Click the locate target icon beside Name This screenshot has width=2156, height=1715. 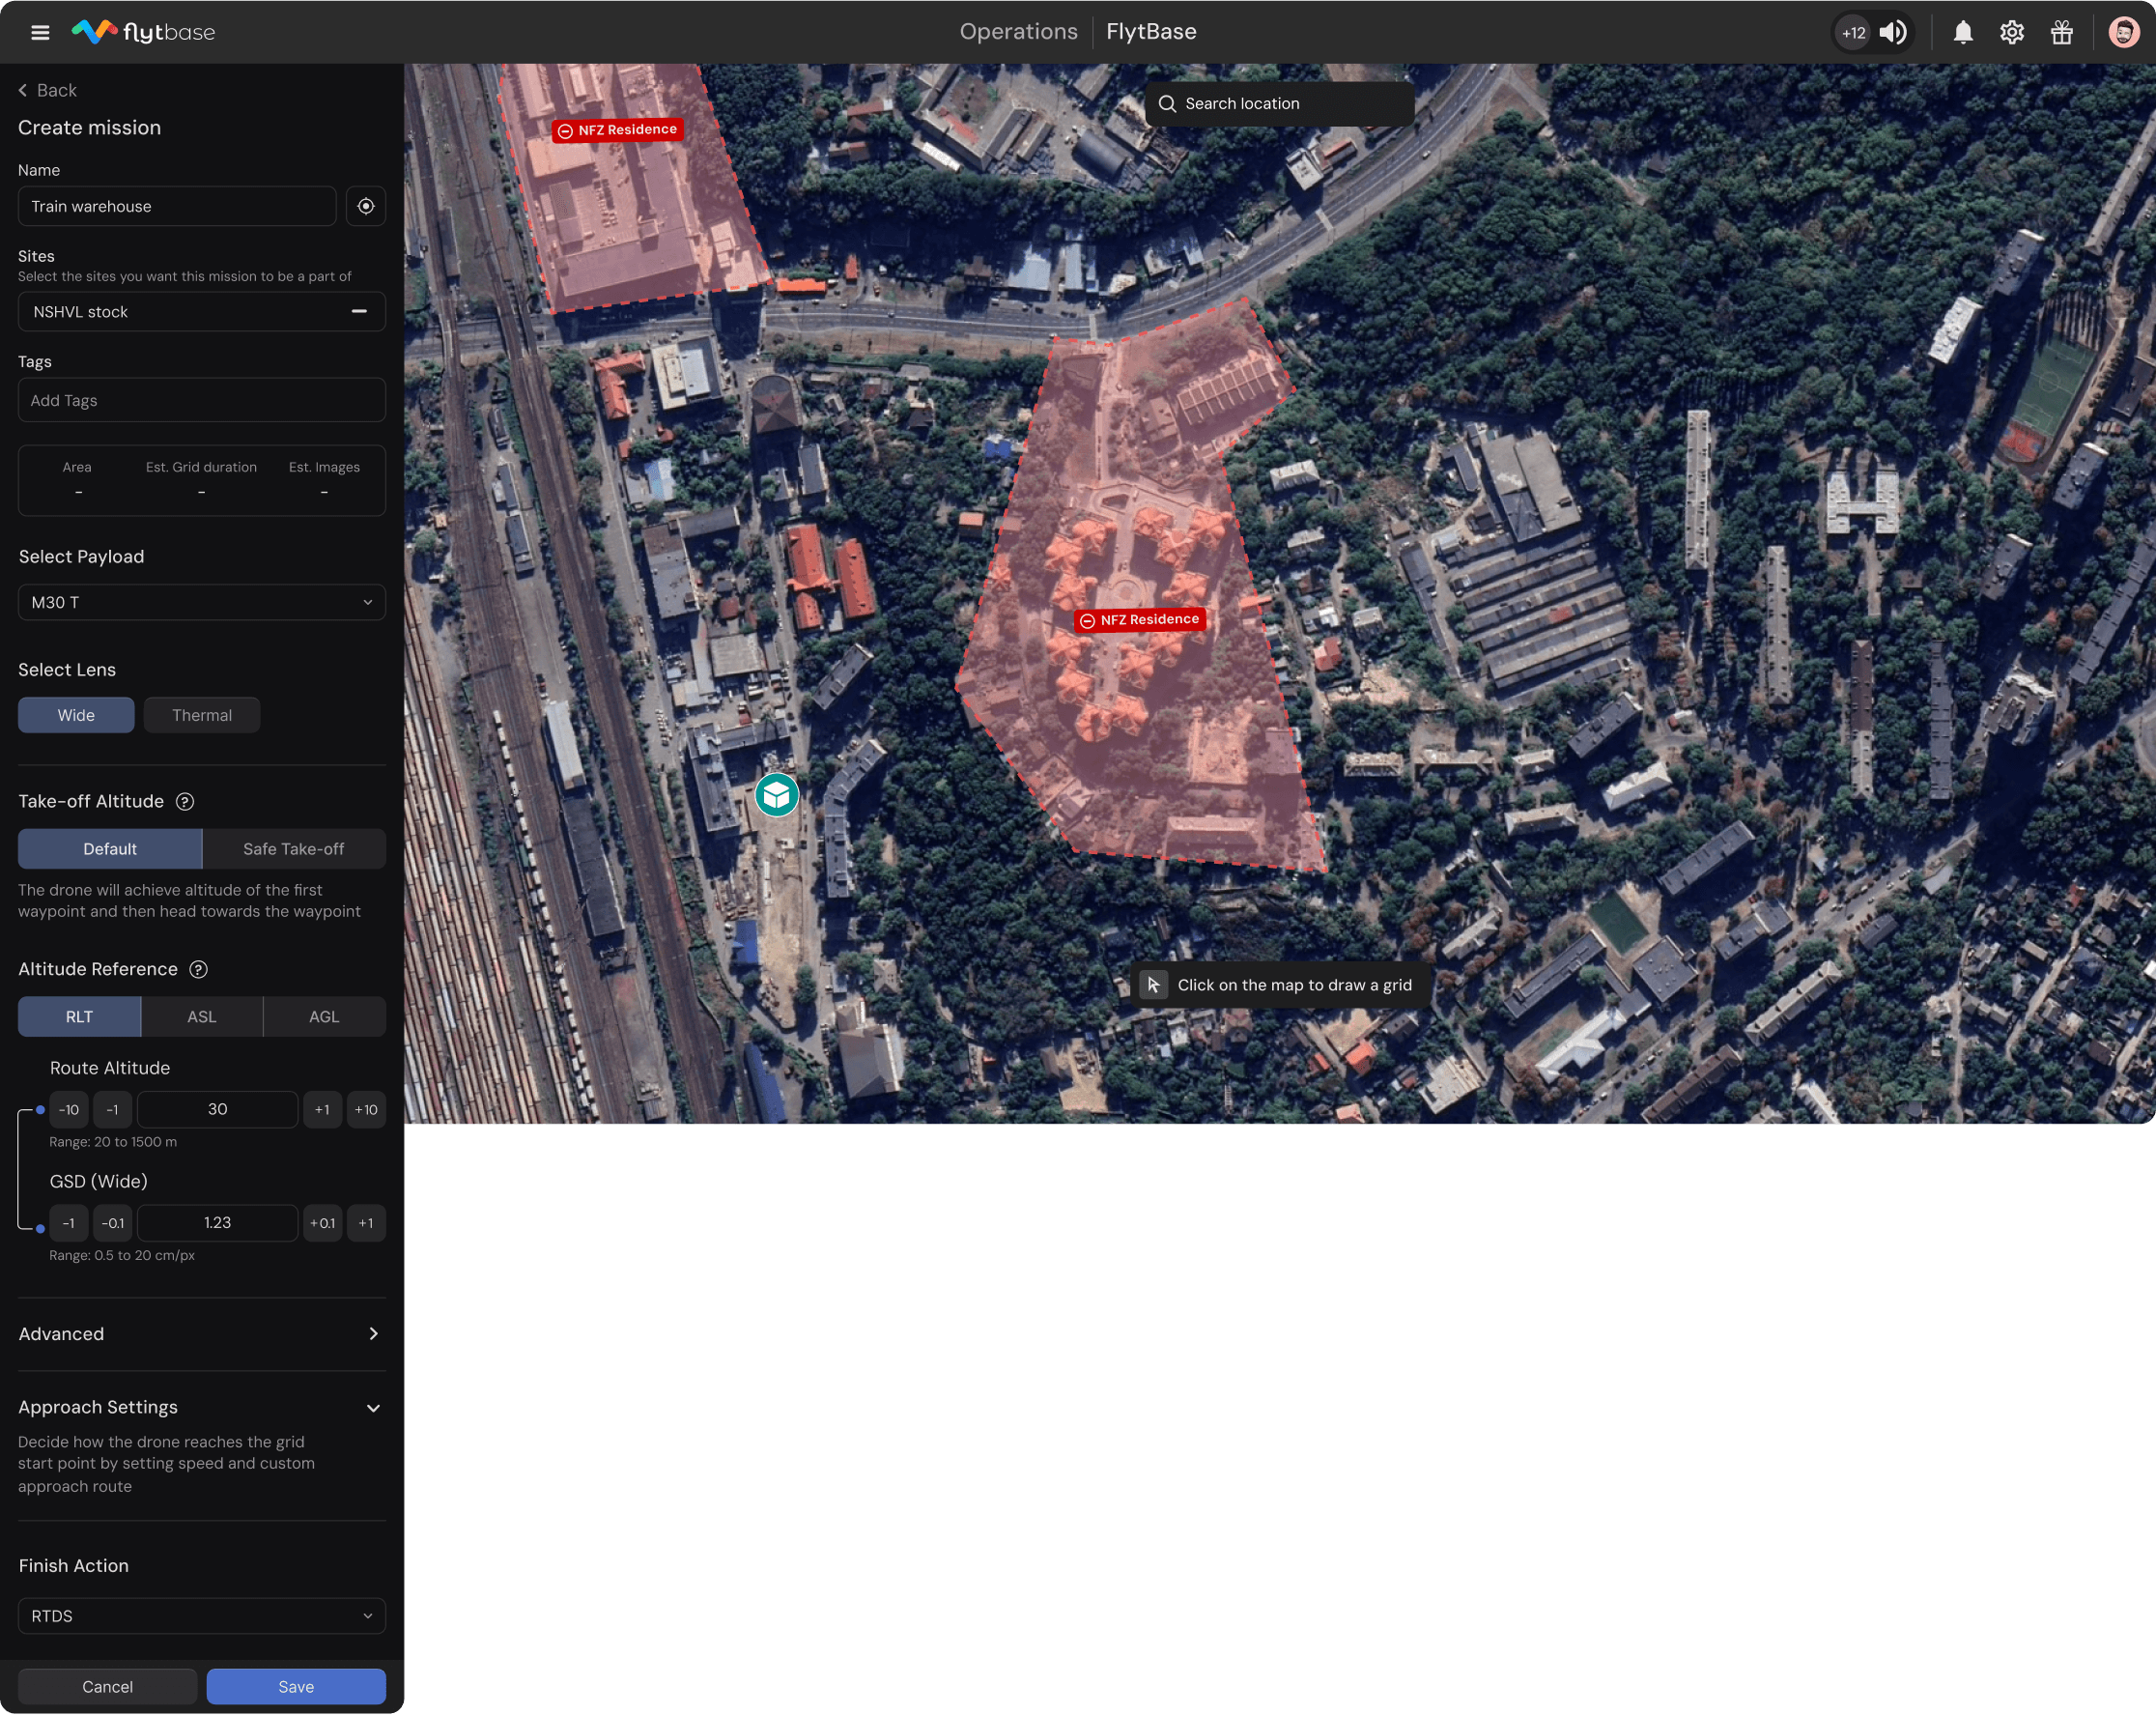[x=366, y=206]
